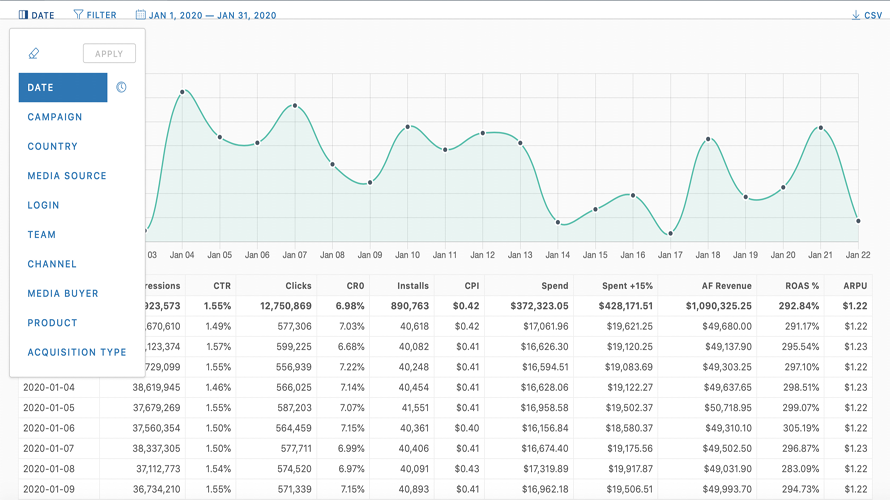Select the DATE grouping option
Viewport: 890px width, 500px height.
[x=62, y=87]
